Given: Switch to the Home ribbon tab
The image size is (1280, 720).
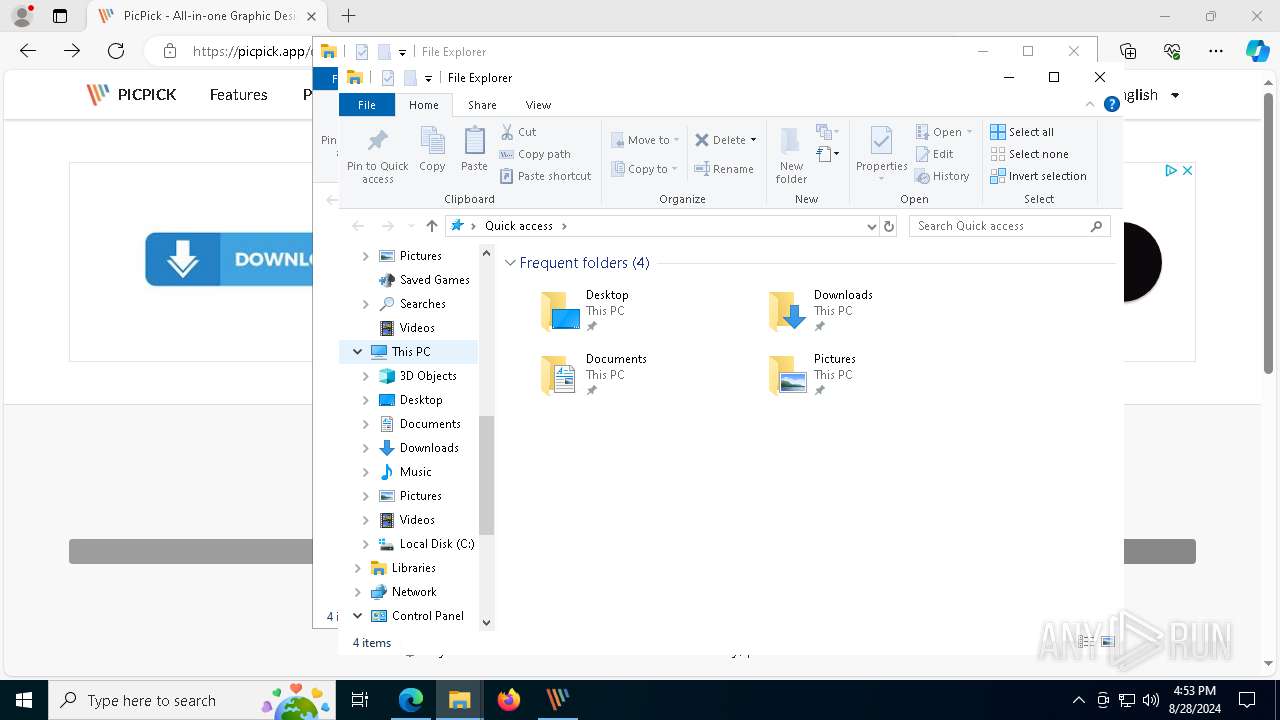Looking at the screenshot, I should (x=424, y=105).
